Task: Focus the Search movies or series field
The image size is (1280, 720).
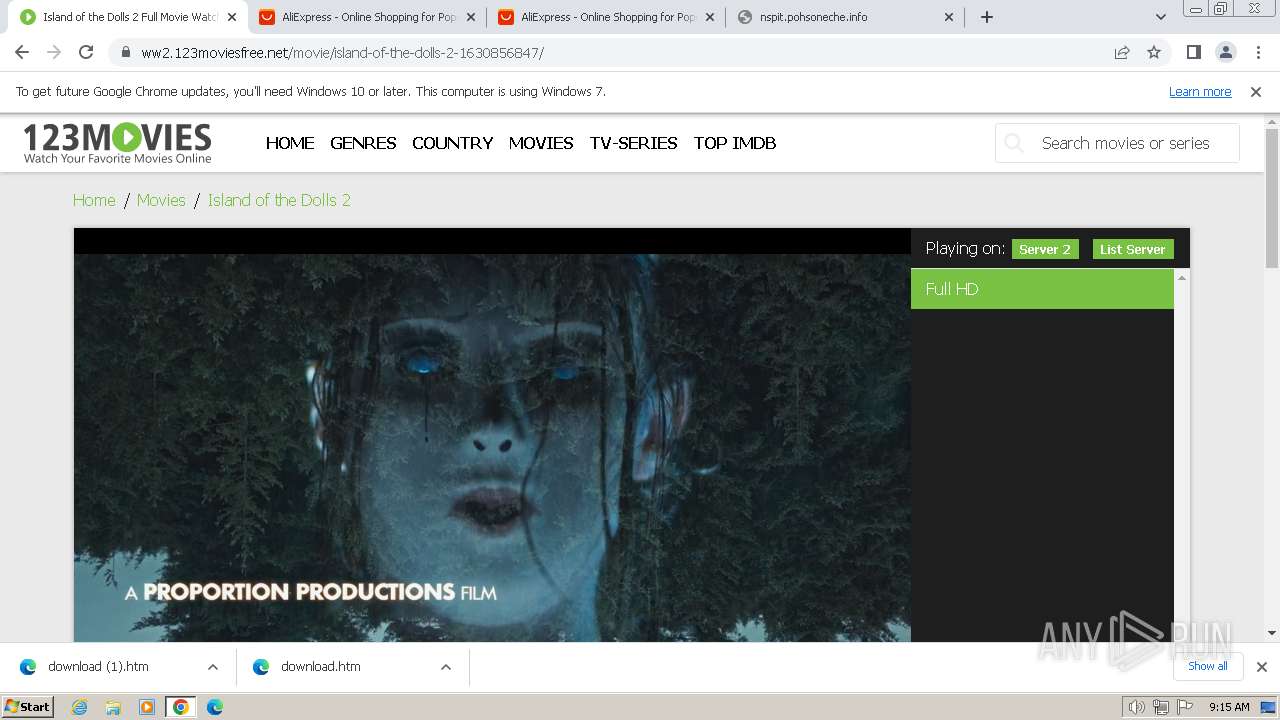Action: pyautogui.click(x=1117, y=143)
